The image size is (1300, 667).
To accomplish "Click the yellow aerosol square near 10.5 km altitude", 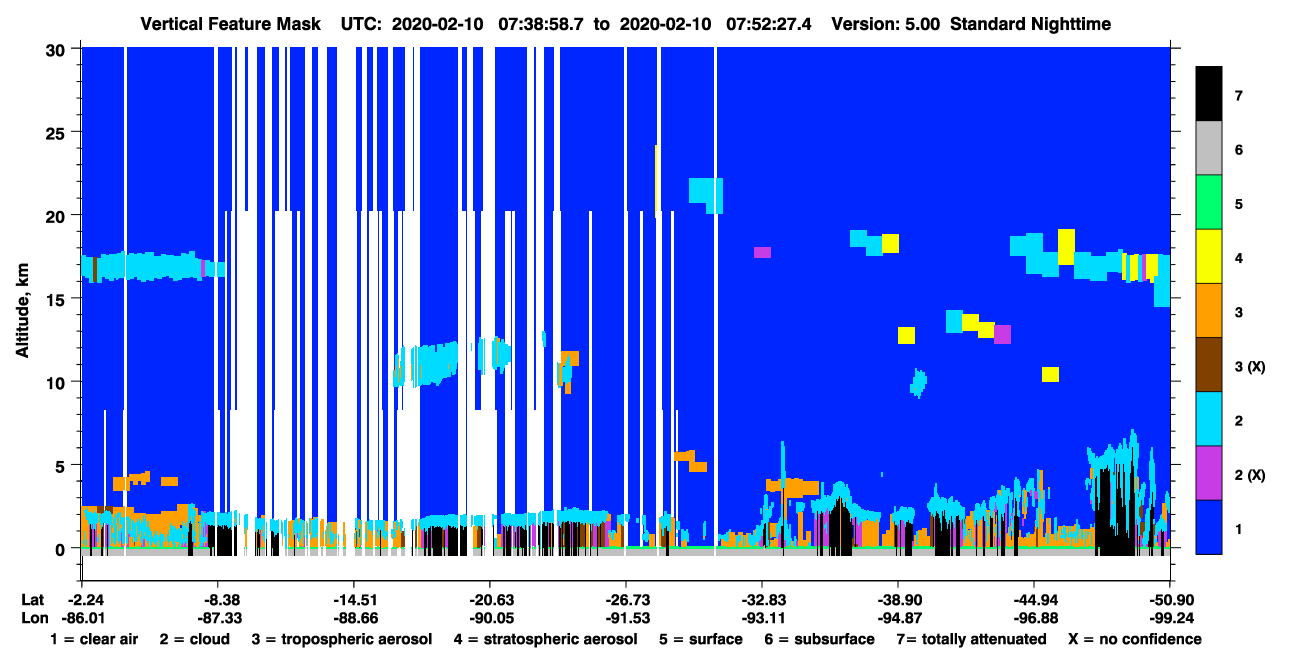I will [x=1050, y=374].
